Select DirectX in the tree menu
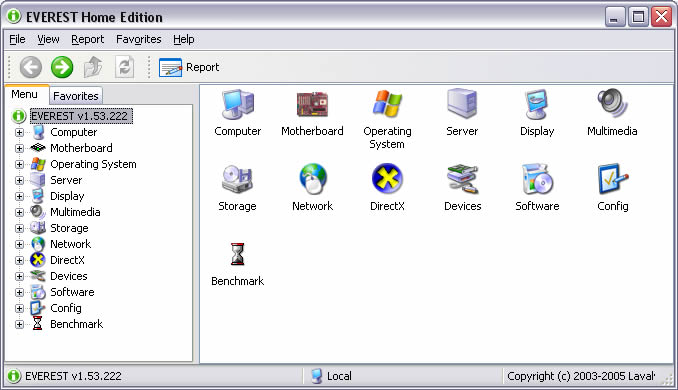The height and width of the screenshot is (390, 678). 67,260
